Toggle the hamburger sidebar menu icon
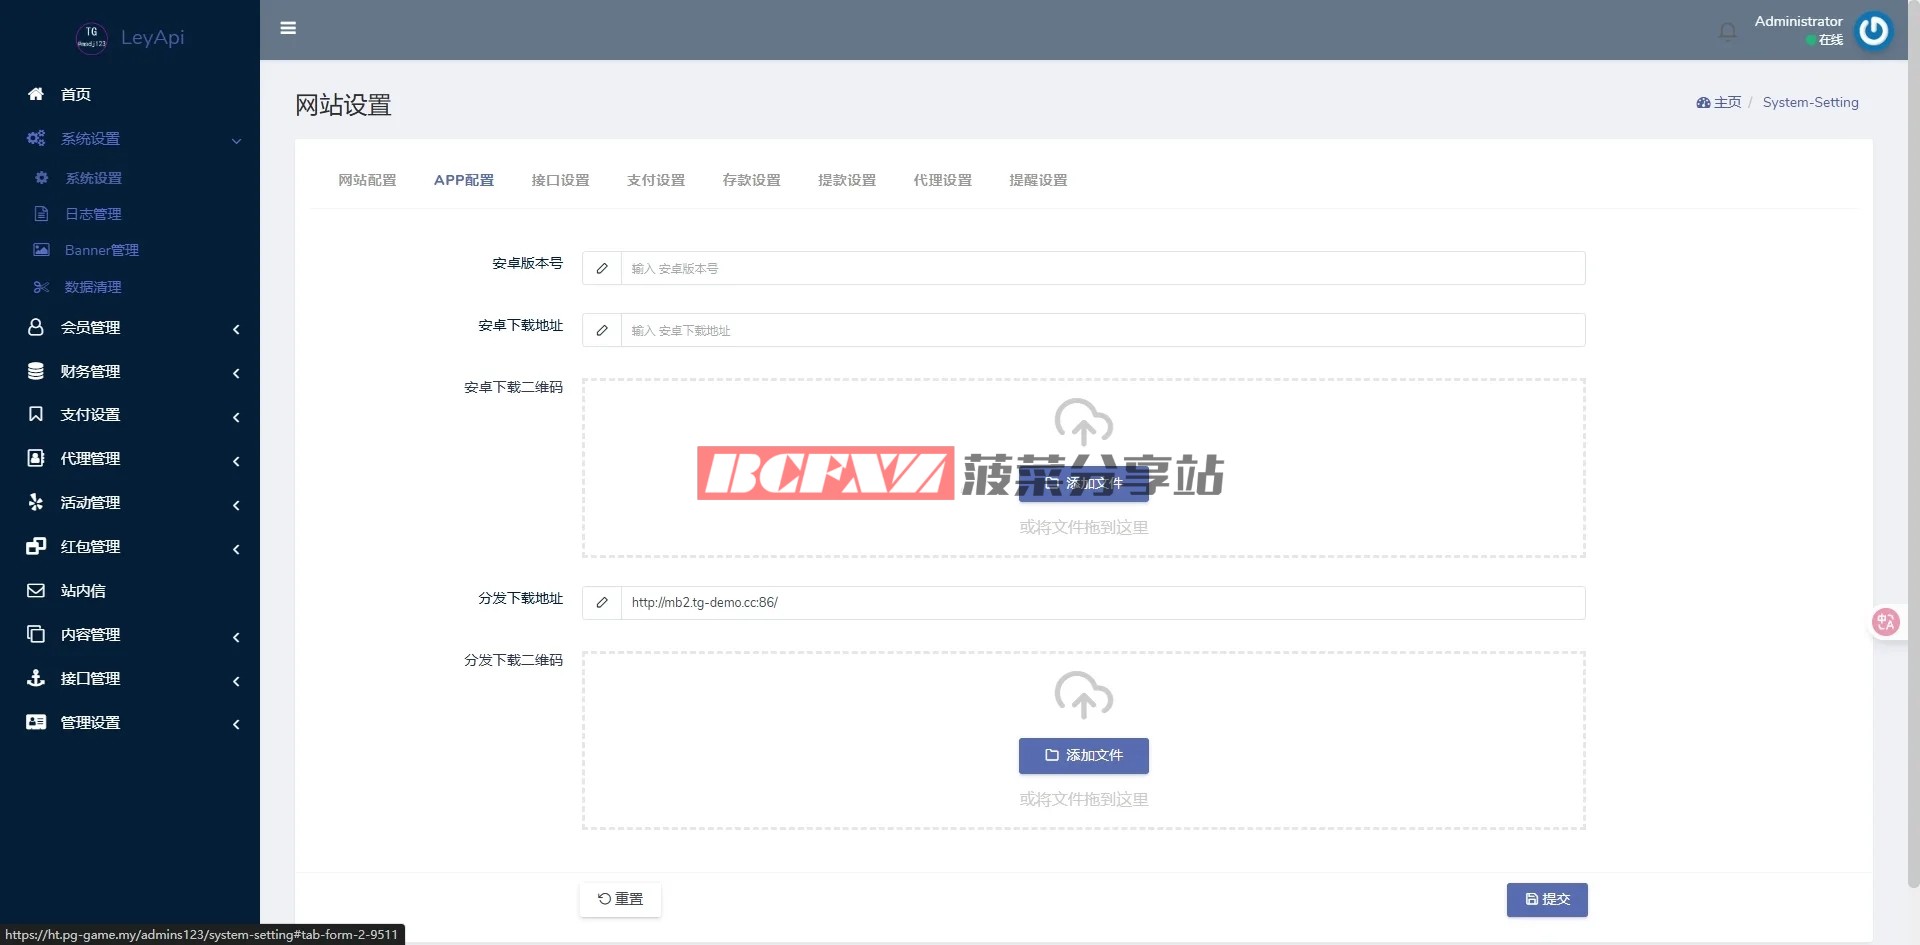This screenshot has height=945, width=1920. click(288, 28)
